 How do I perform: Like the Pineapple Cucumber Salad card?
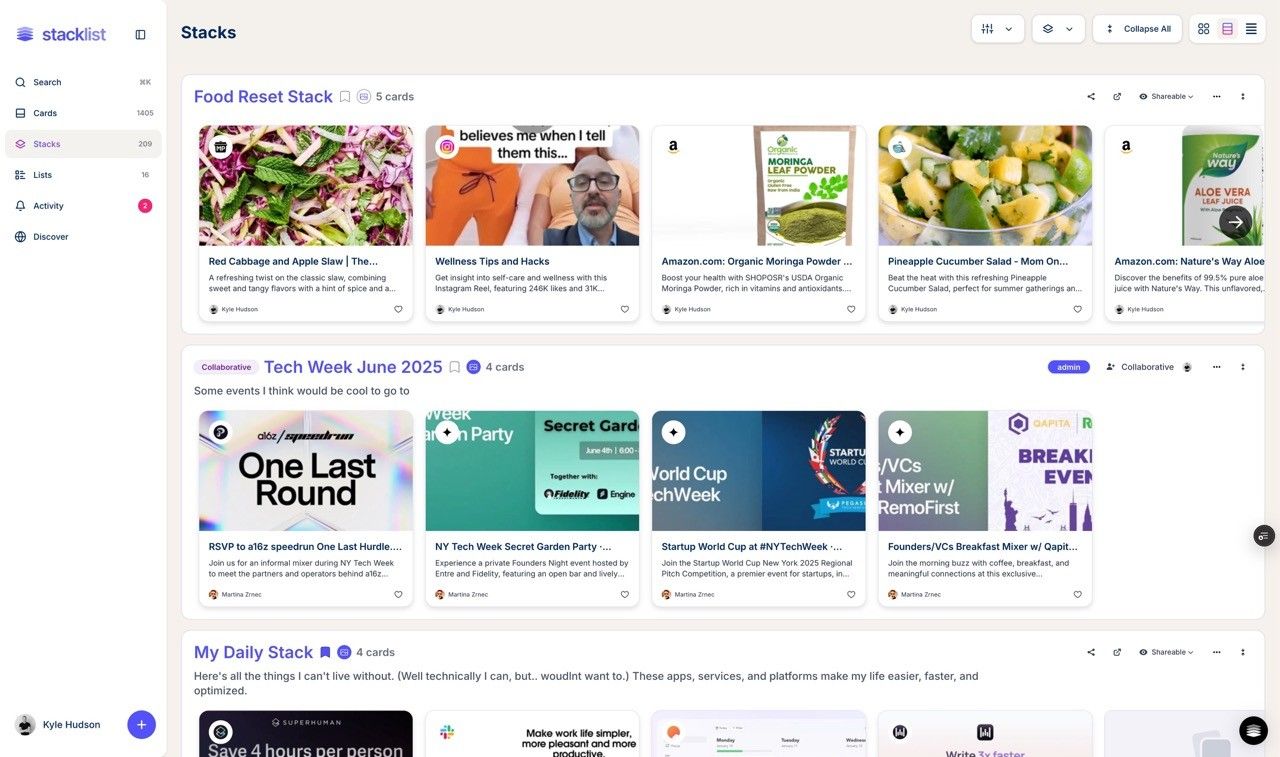(x=1078, y=309)
